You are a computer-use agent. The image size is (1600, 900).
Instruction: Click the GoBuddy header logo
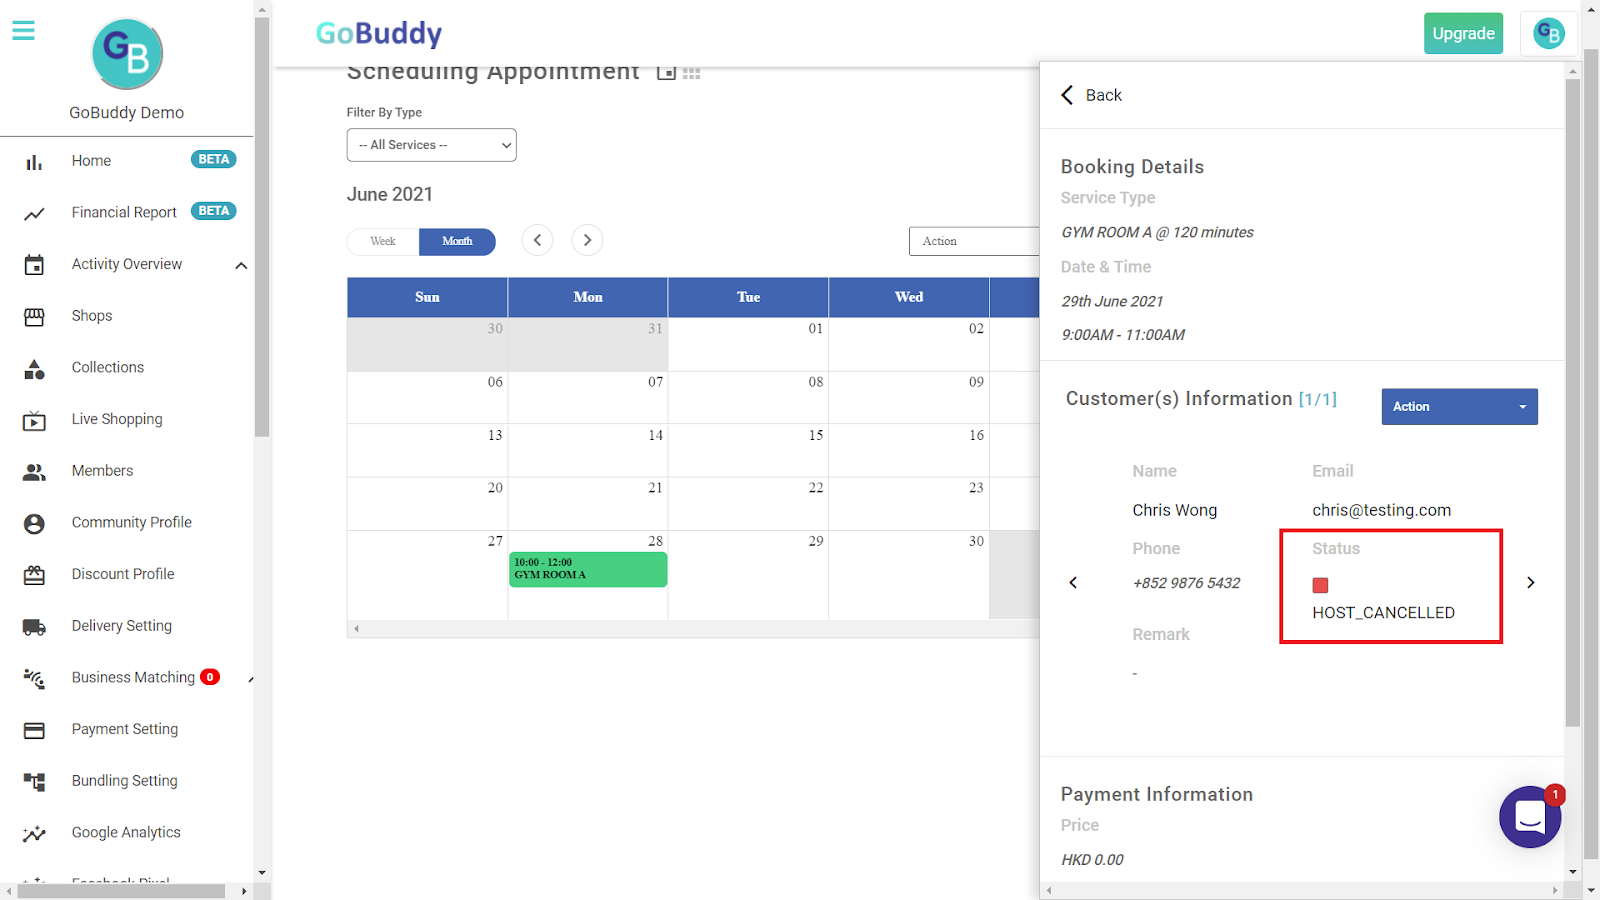[379, 34]
